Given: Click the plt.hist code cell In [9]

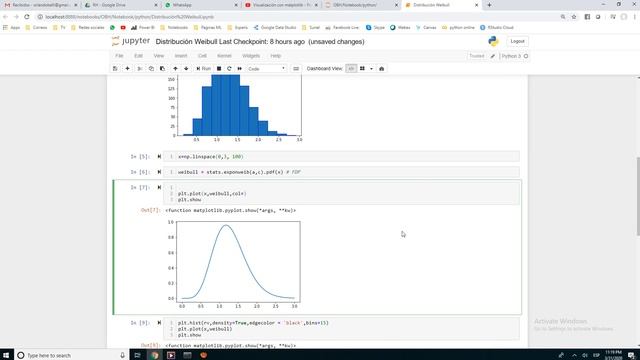Looking at the screenshot, I should pos(341,329).
